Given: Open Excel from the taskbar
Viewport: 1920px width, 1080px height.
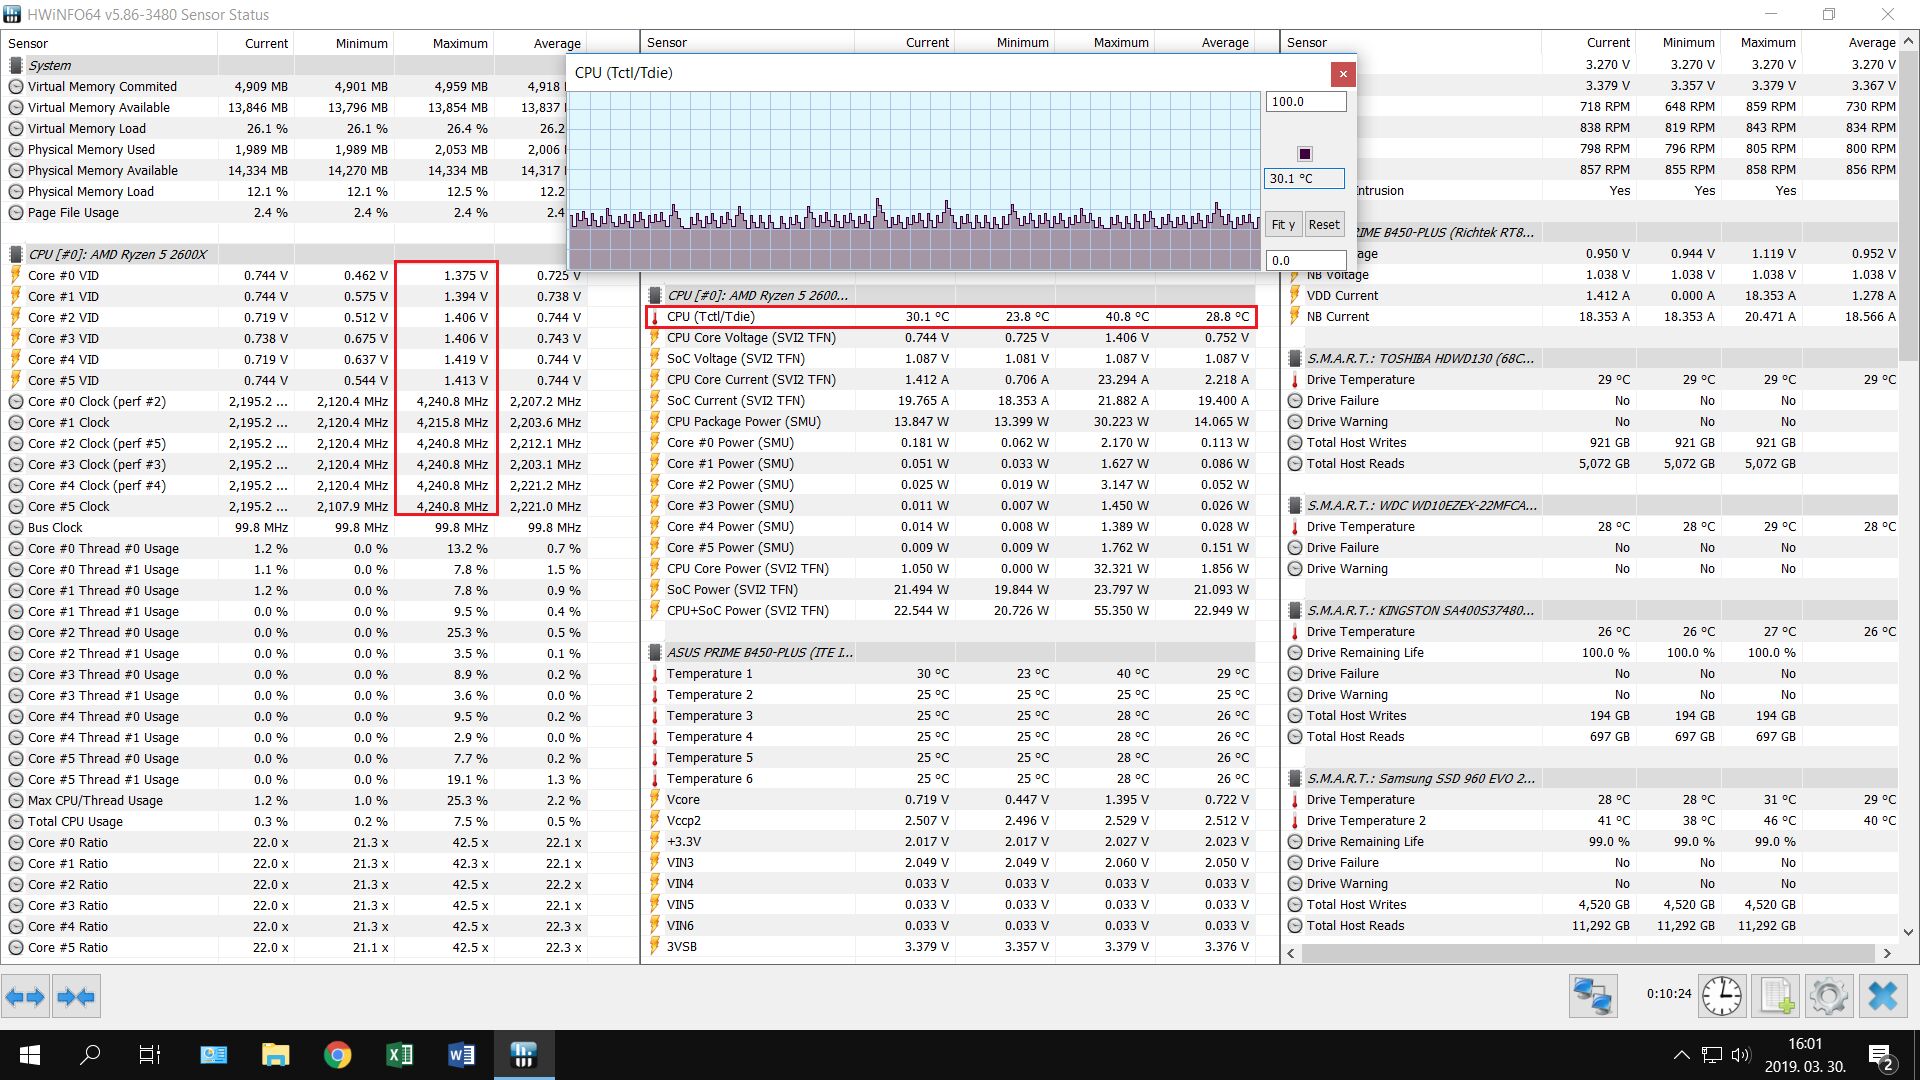Looking at the screenshot, I should tap(399, 1055).
